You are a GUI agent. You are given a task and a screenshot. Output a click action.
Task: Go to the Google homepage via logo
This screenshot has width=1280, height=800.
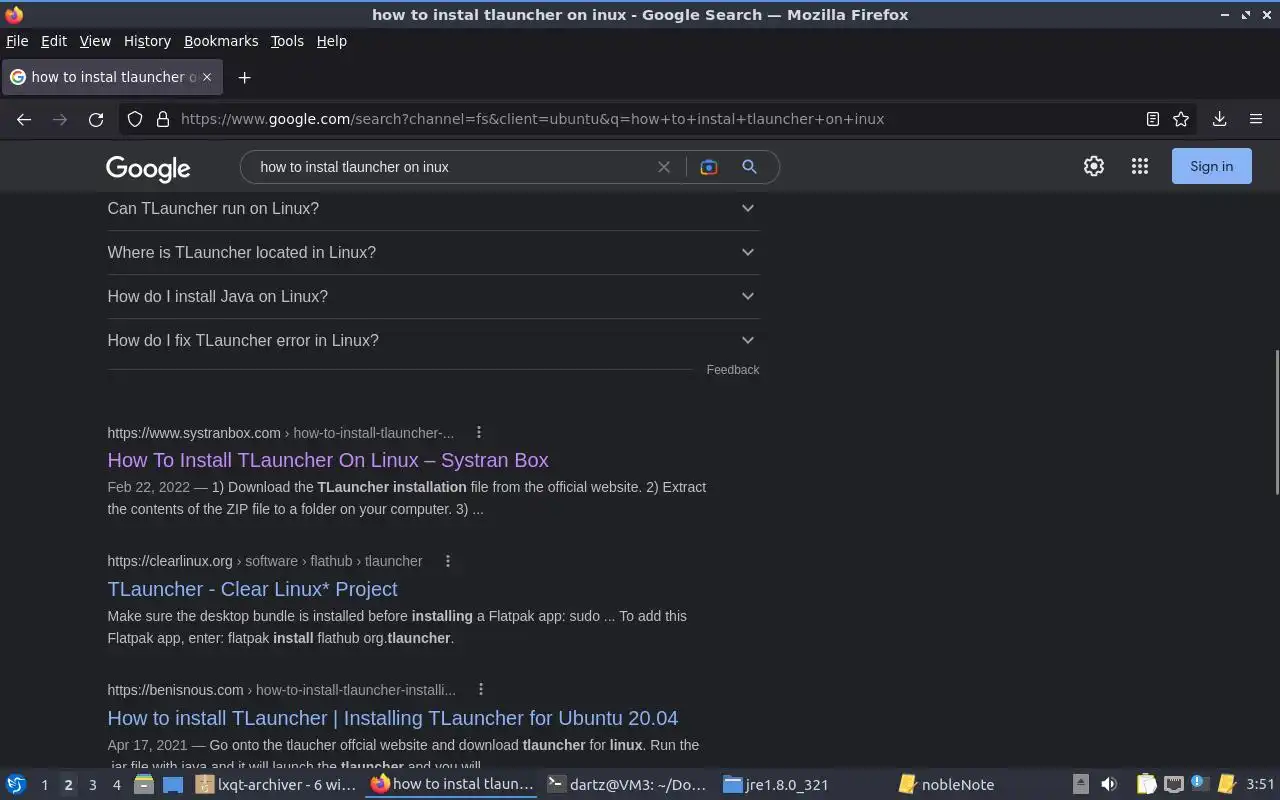coord(148,169)
